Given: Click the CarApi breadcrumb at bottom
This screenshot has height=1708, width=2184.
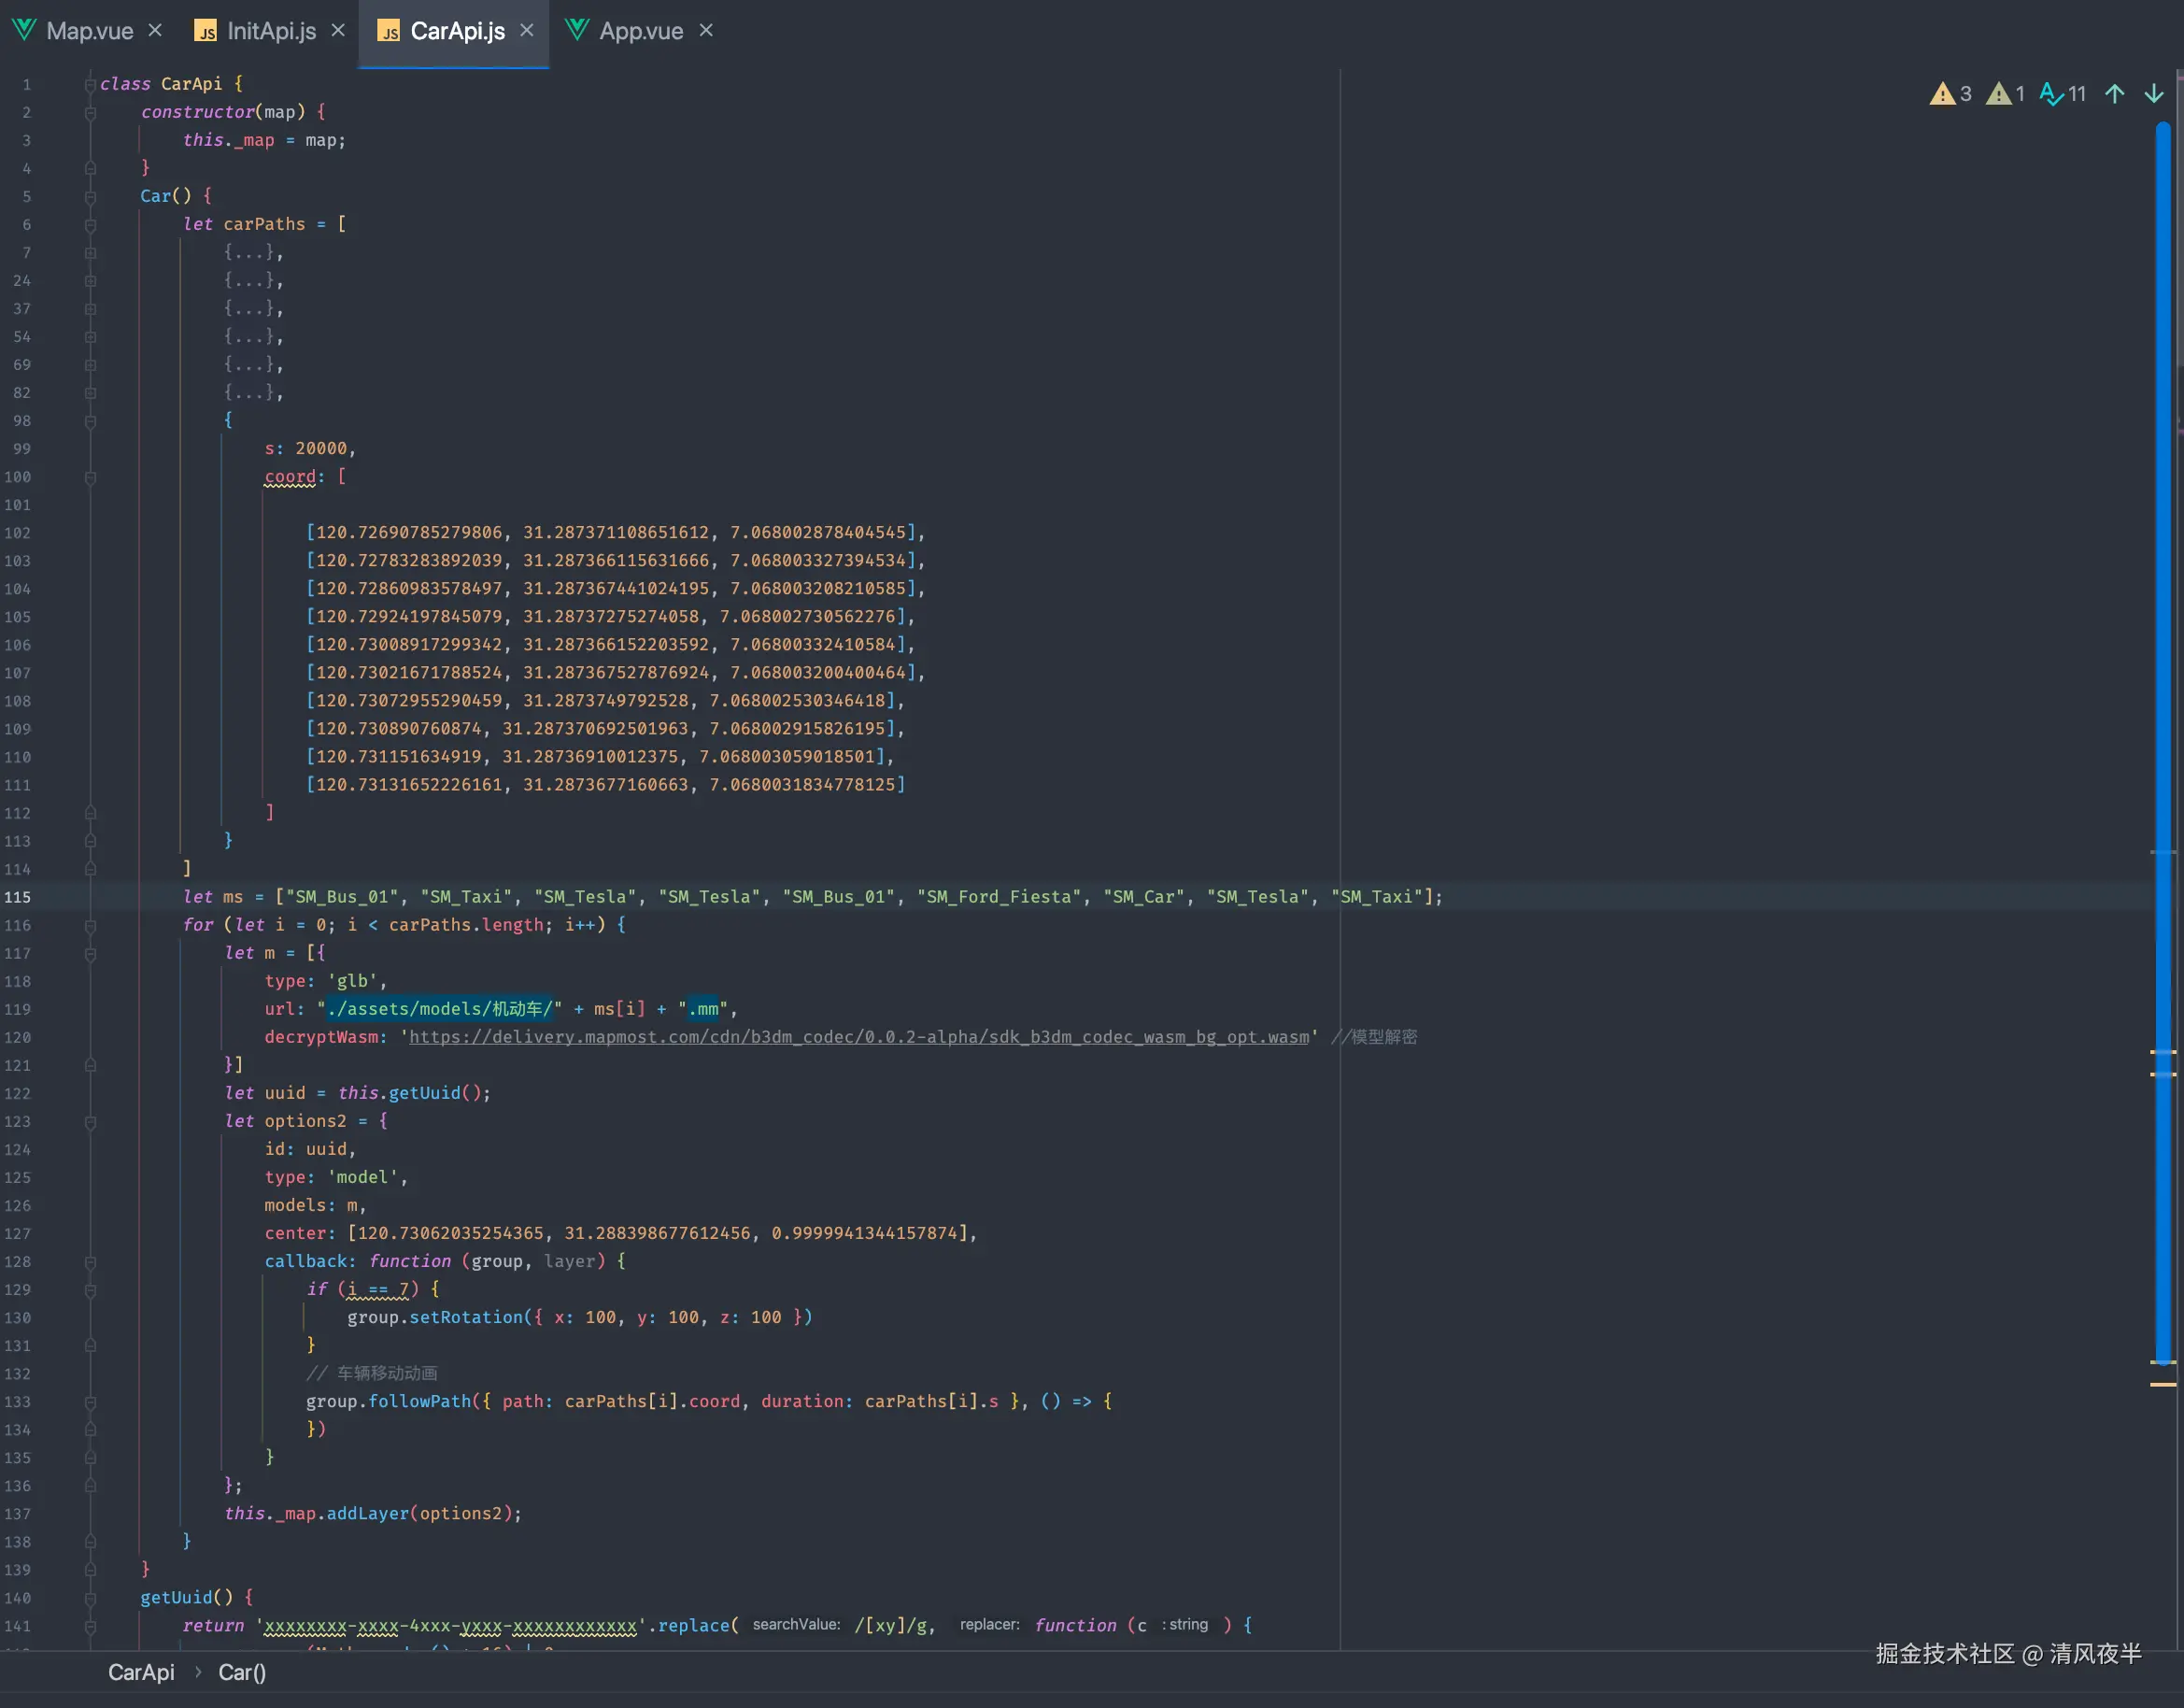Looking at the screenshot, I should 141,1672.
